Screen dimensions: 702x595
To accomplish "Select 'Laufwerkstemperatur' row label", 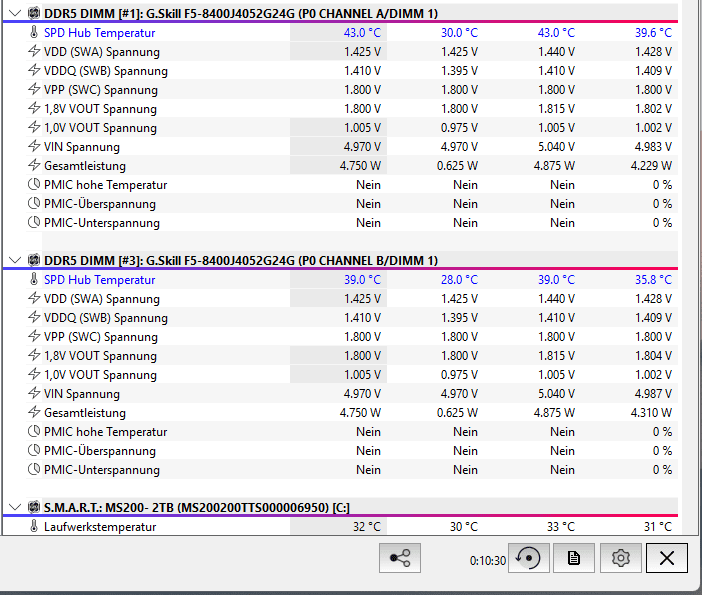I will click(x=100, y=527).
